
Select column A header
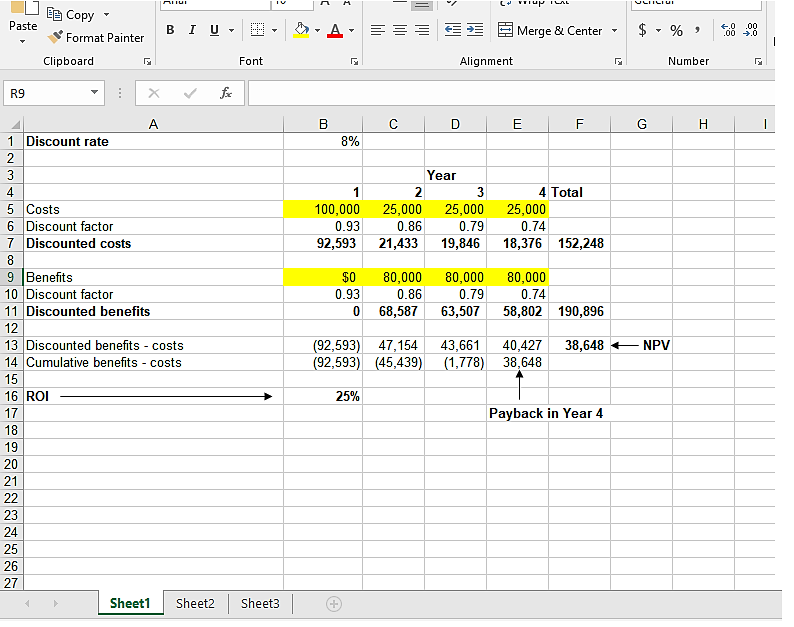(x=153, y=124)
